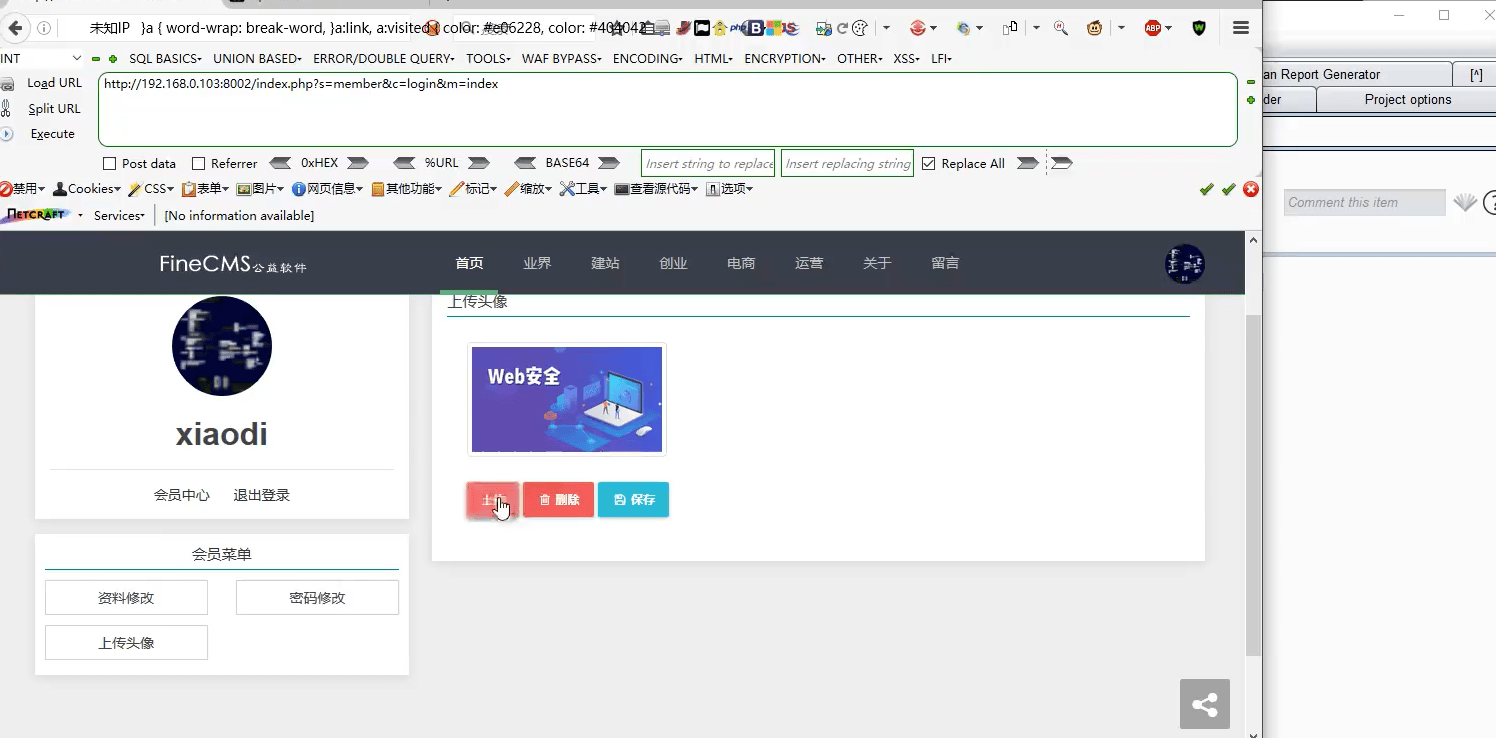
Task: Open the ENCODING dropdown menu
Action: (x=647, y=59)
